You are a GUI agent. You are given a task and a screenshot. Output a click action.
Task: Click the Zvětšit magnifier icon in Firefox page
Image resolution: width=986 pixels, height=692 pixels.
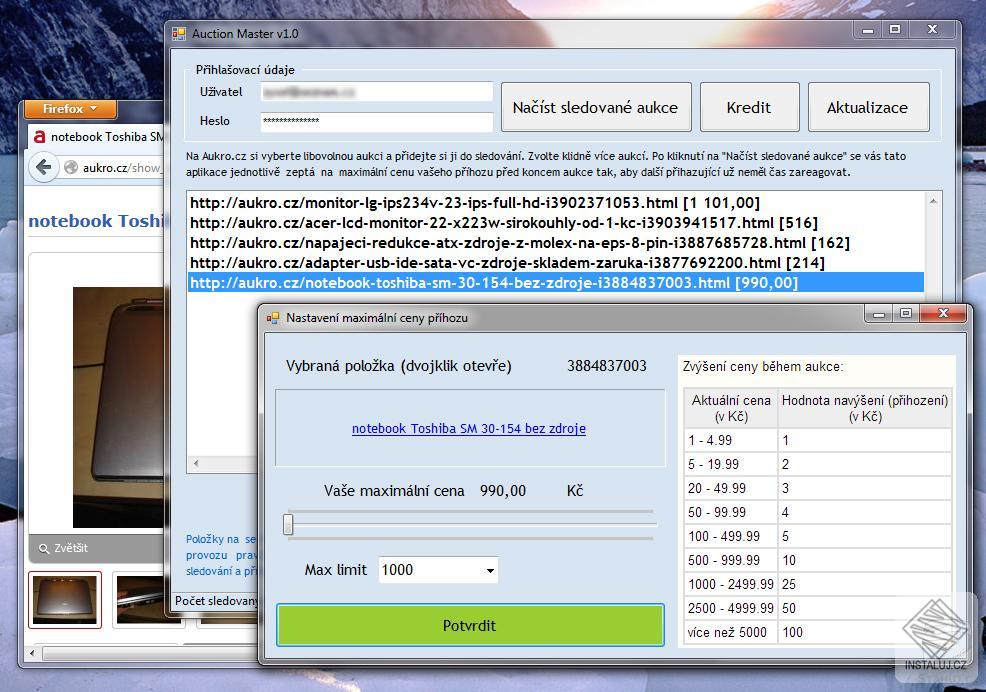click(43, 549)
